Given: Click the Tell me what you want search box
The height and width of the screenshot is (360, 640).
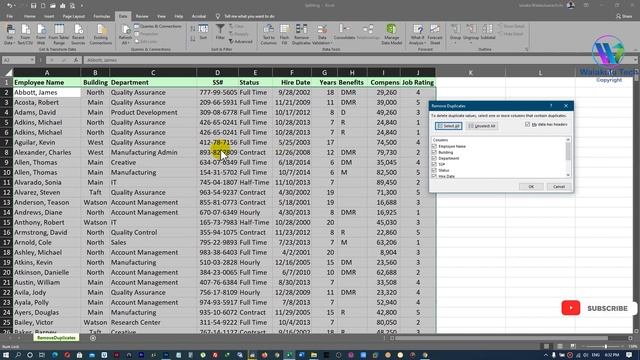Looking at the screenshot, I should point(249,16).
